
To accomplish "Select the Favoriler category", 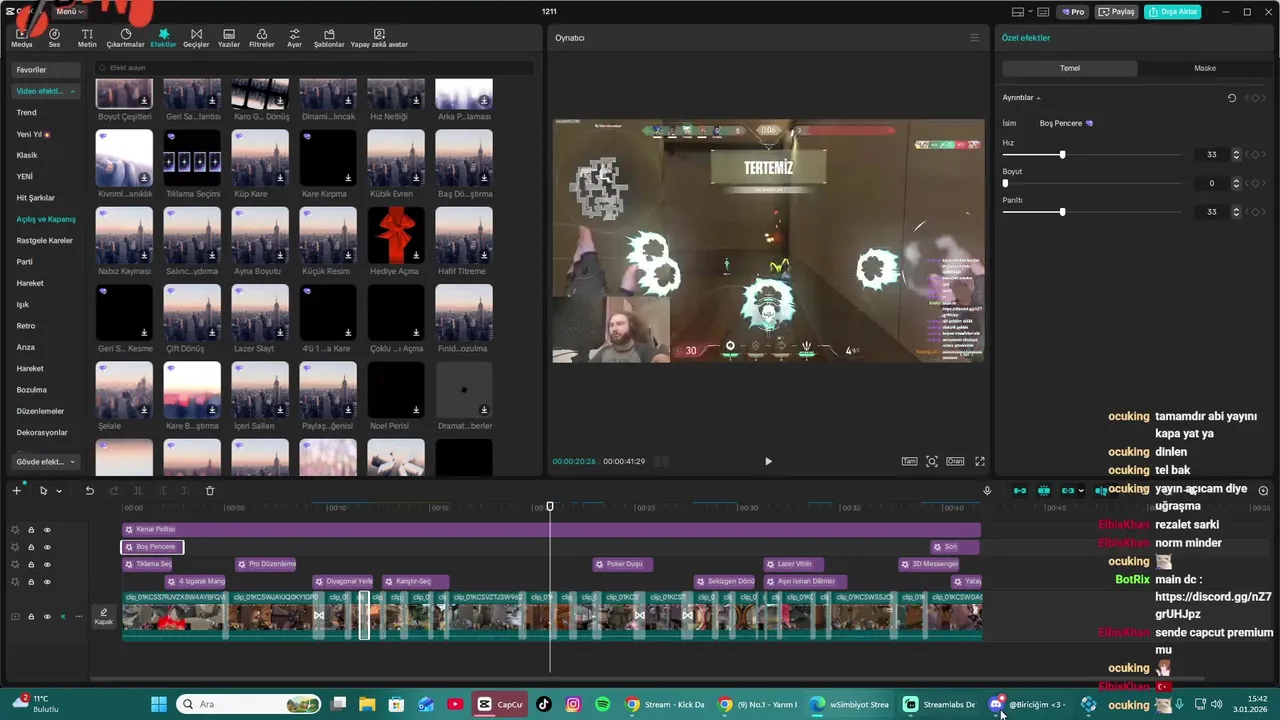I will pos(45,70).
